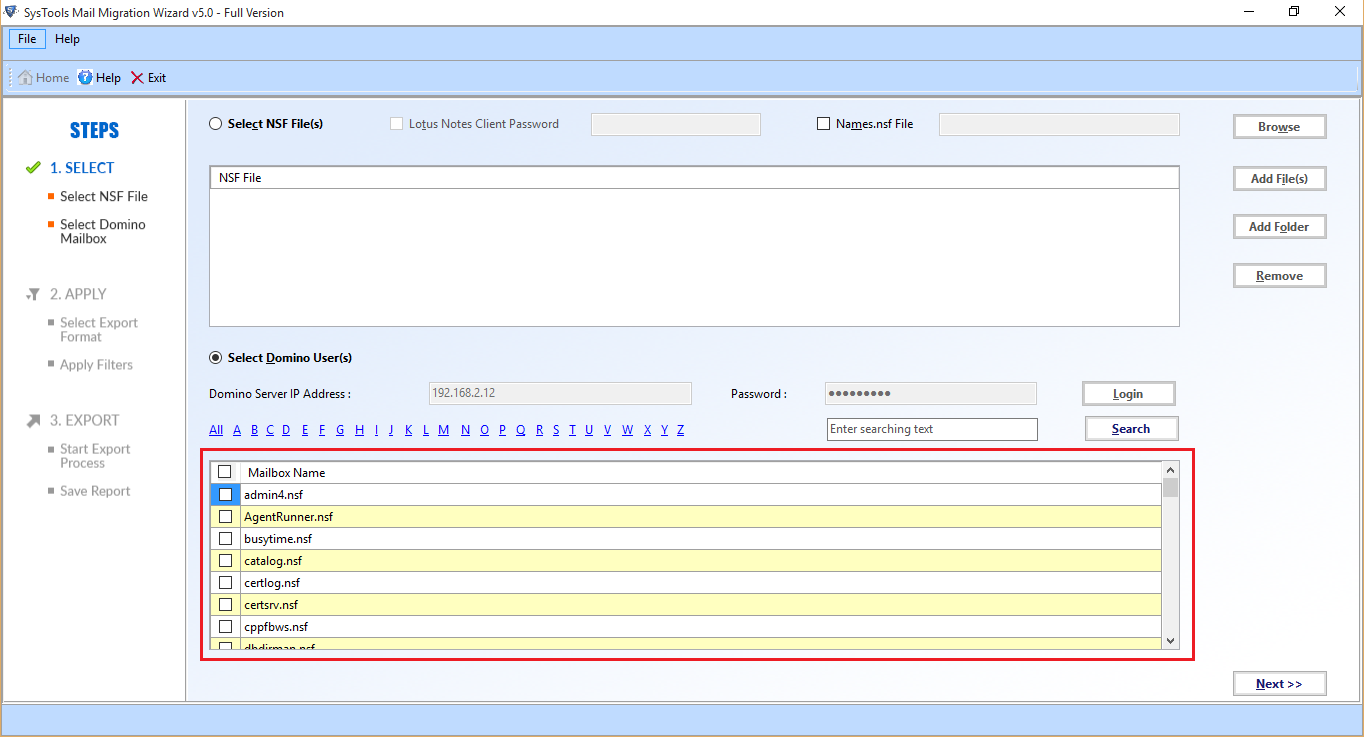Click the Save Report step
1364x737 pixels.
[x=95, y=491]
